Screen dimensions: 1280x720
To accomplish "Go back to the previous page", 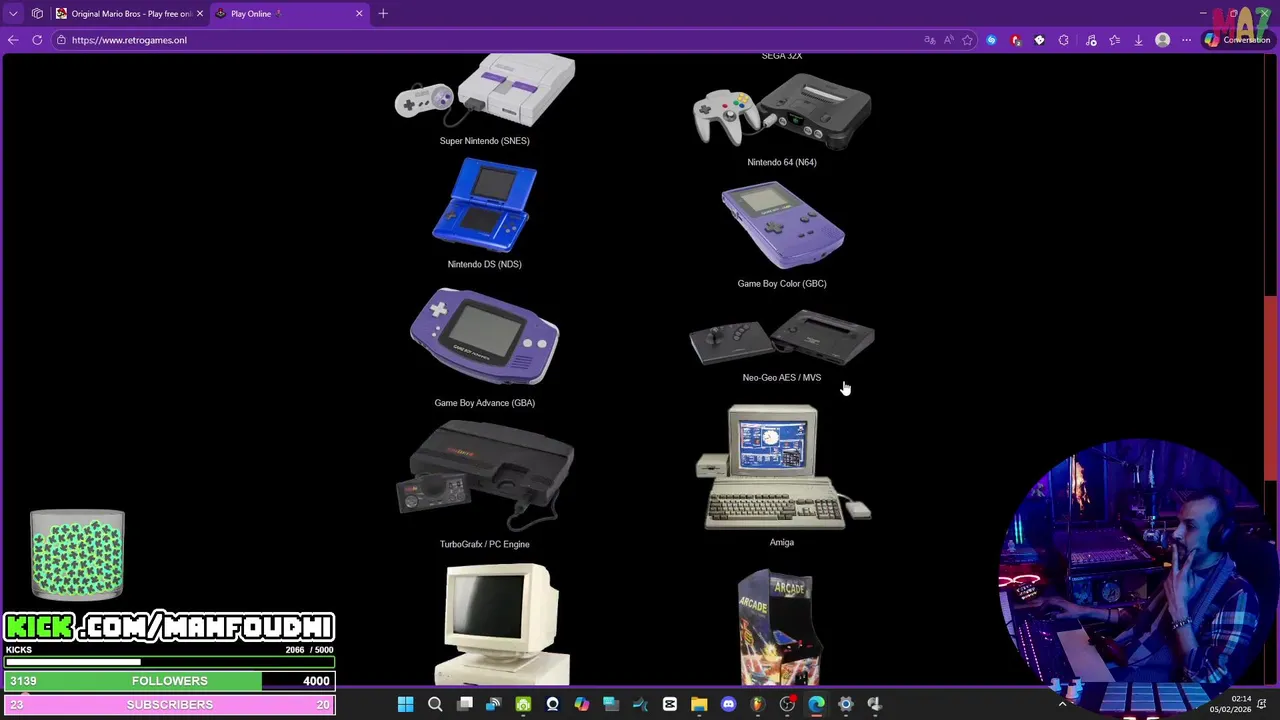I will [13, 40].
